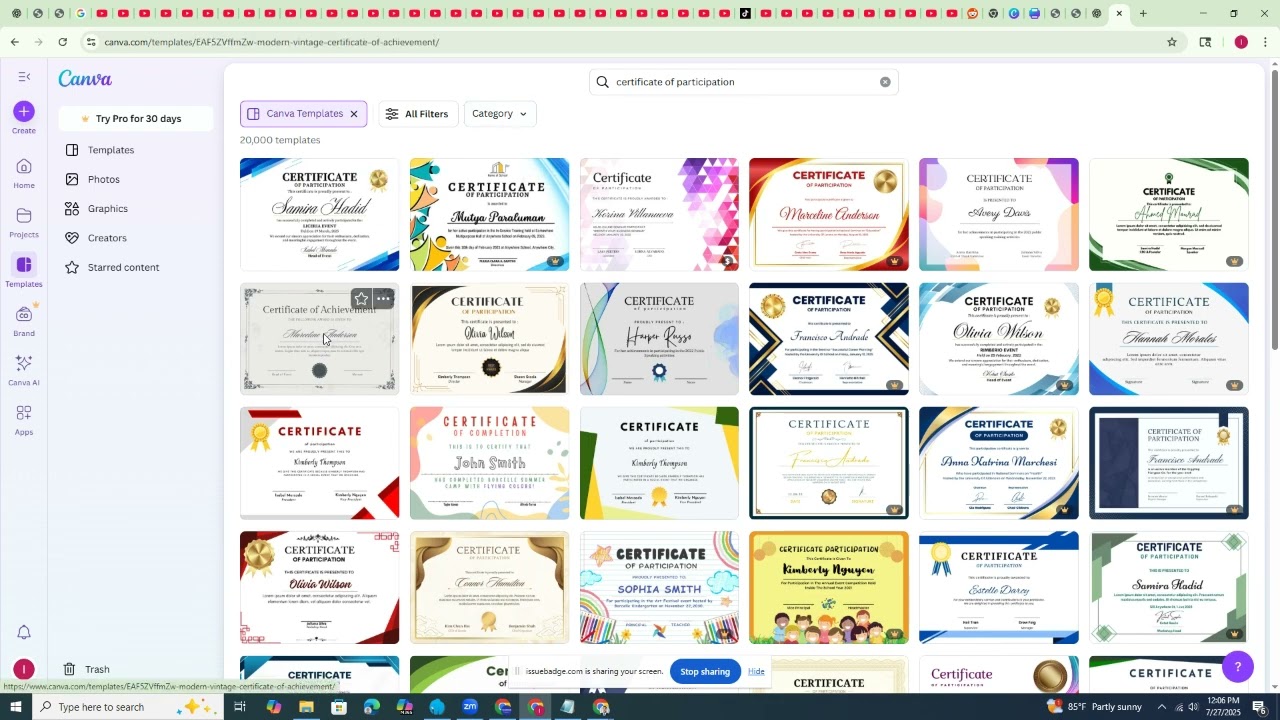Open Windows Start menu
The image size is (1280, 720).
[15, 707]
